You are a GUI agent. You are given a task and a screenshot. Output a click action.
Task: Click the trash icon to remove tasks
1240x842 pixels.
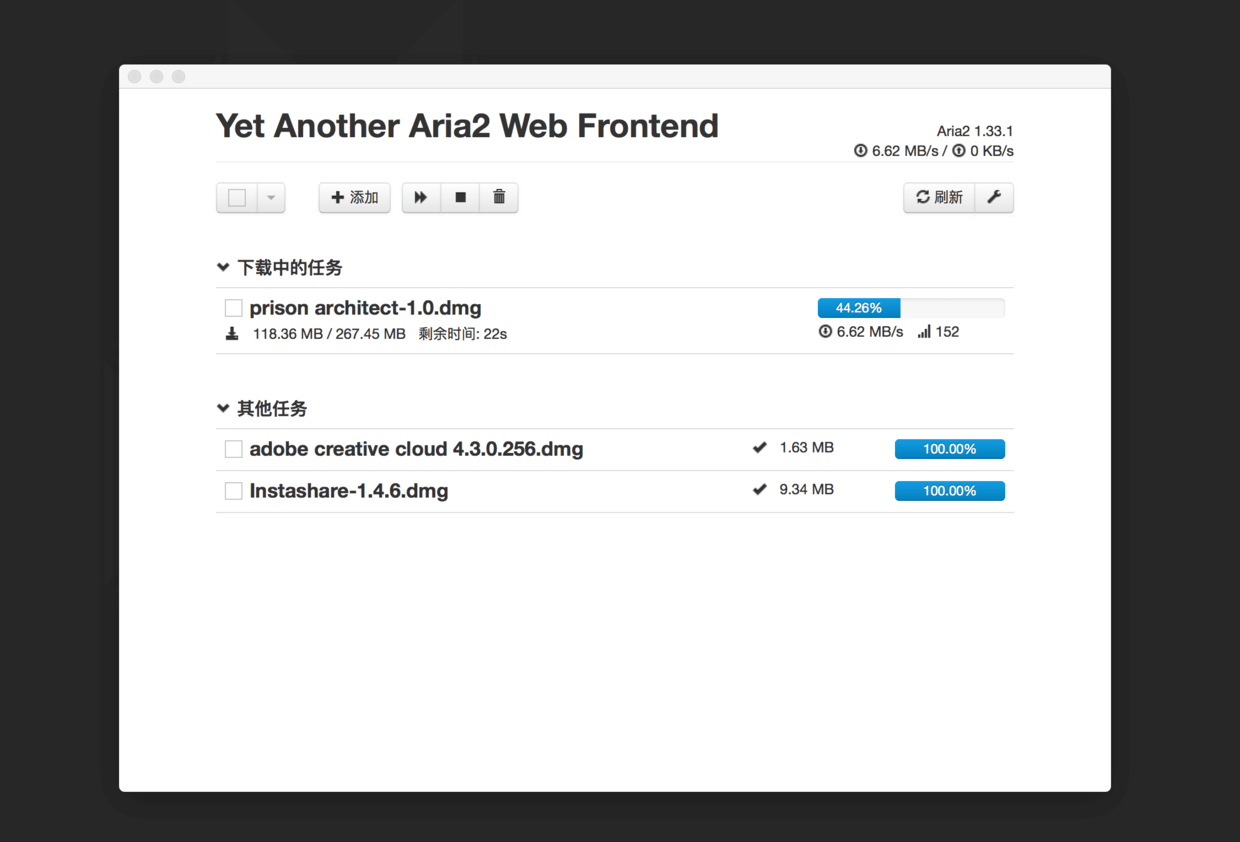499,198
